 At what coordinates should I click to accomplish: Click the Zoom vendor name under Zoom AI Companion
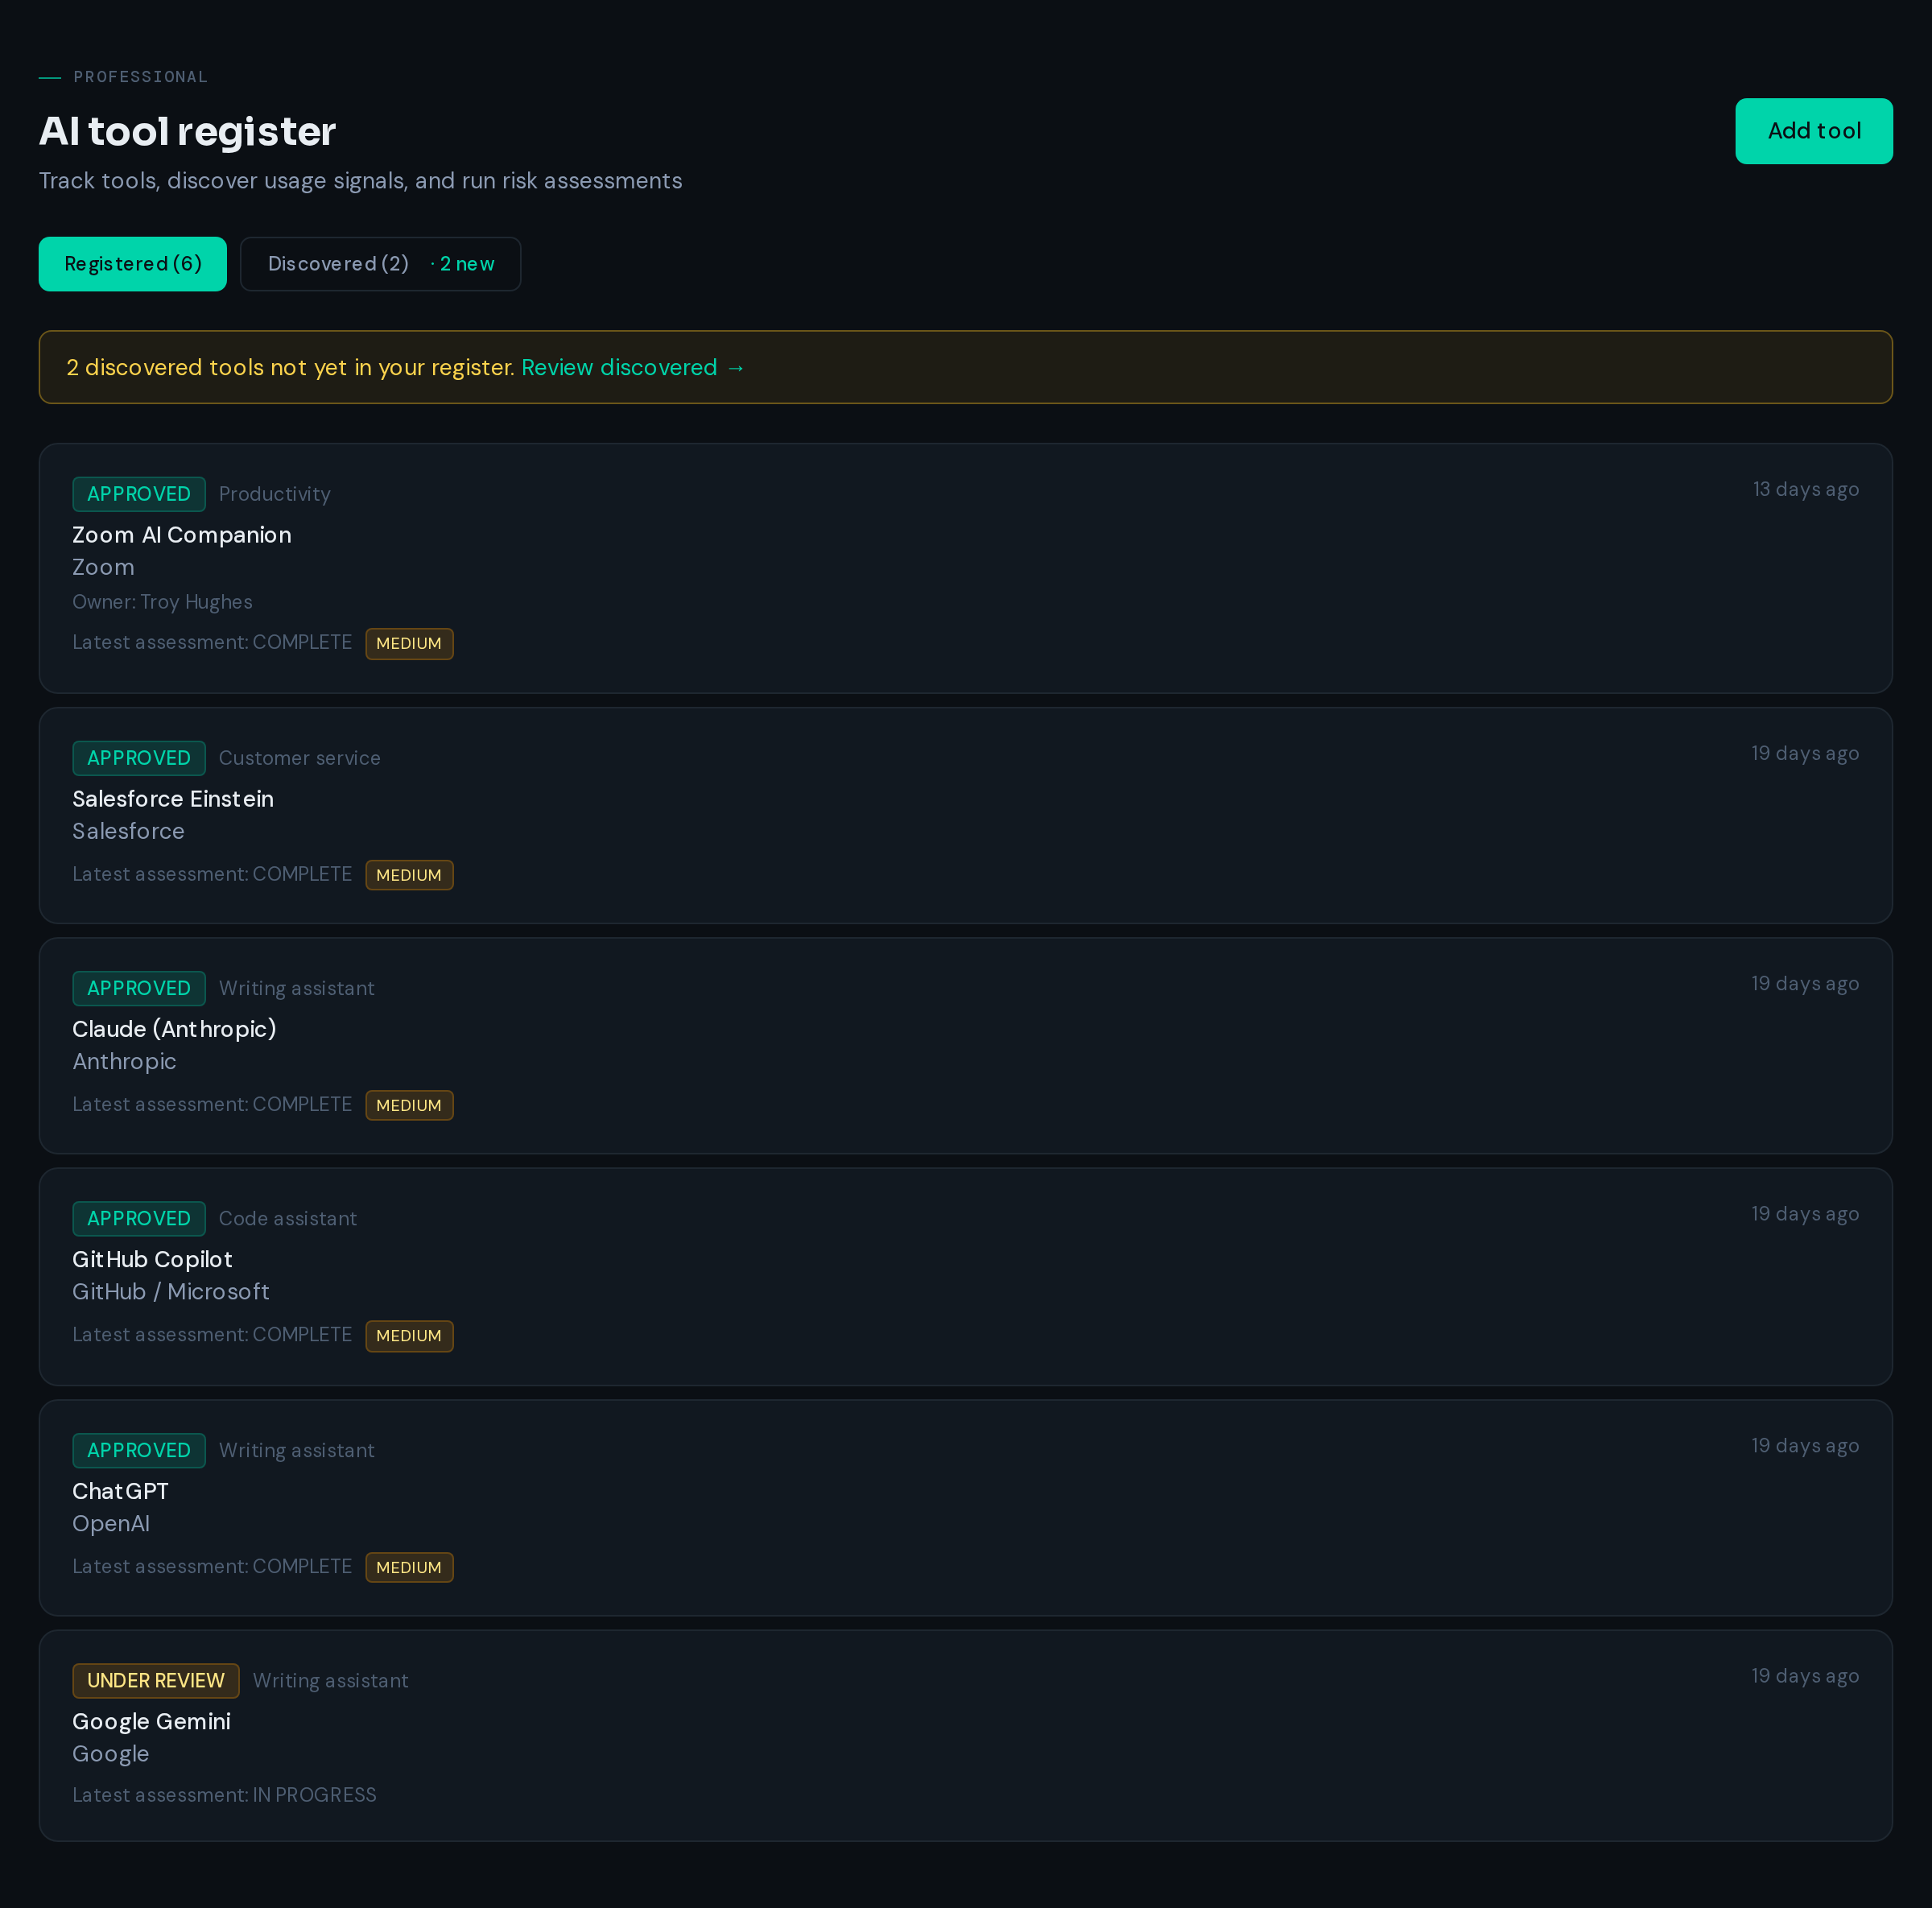click(103, 567)
